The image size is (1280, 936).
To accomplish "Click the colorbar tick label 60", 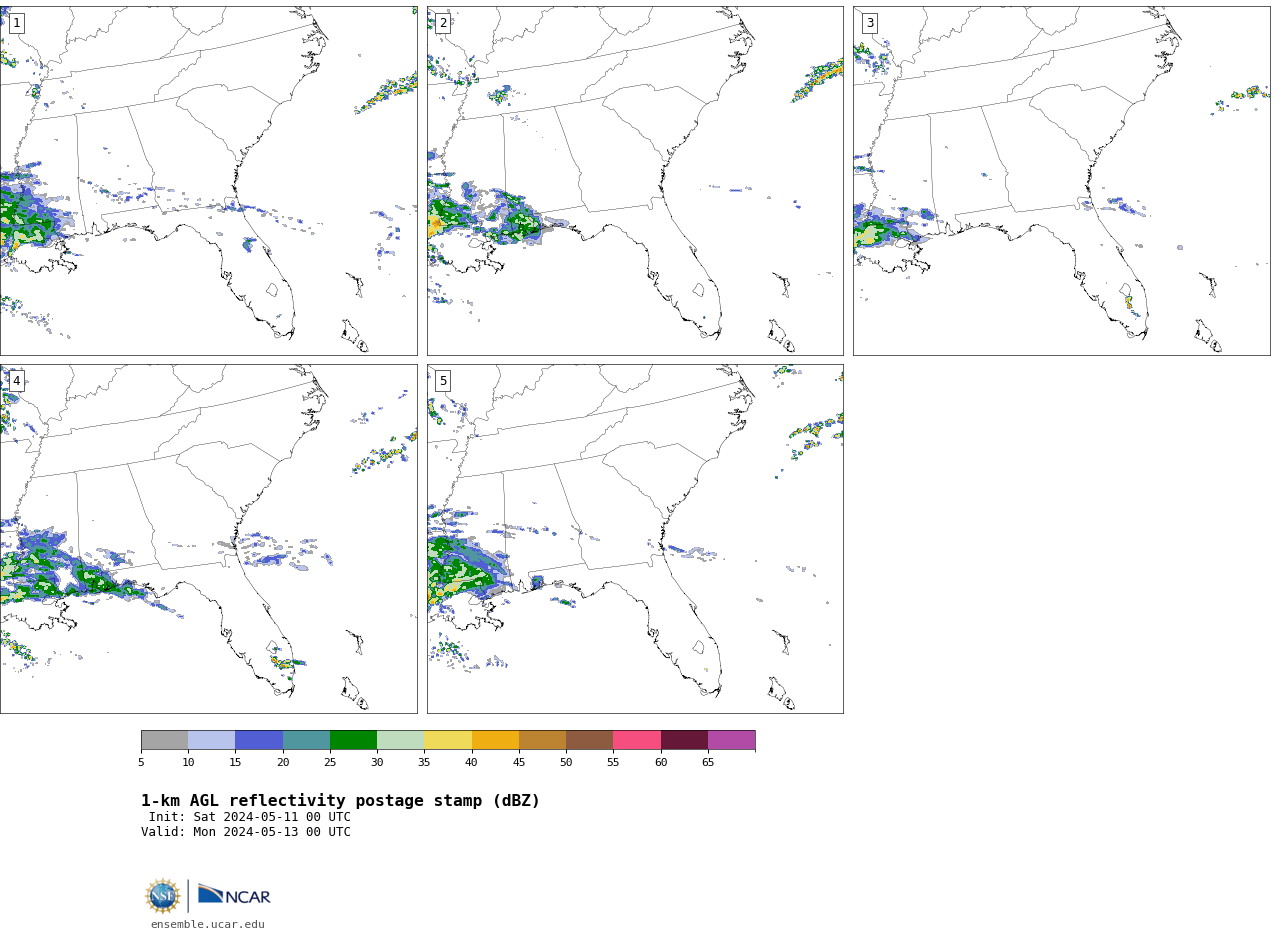I will (x=661, y=763).
